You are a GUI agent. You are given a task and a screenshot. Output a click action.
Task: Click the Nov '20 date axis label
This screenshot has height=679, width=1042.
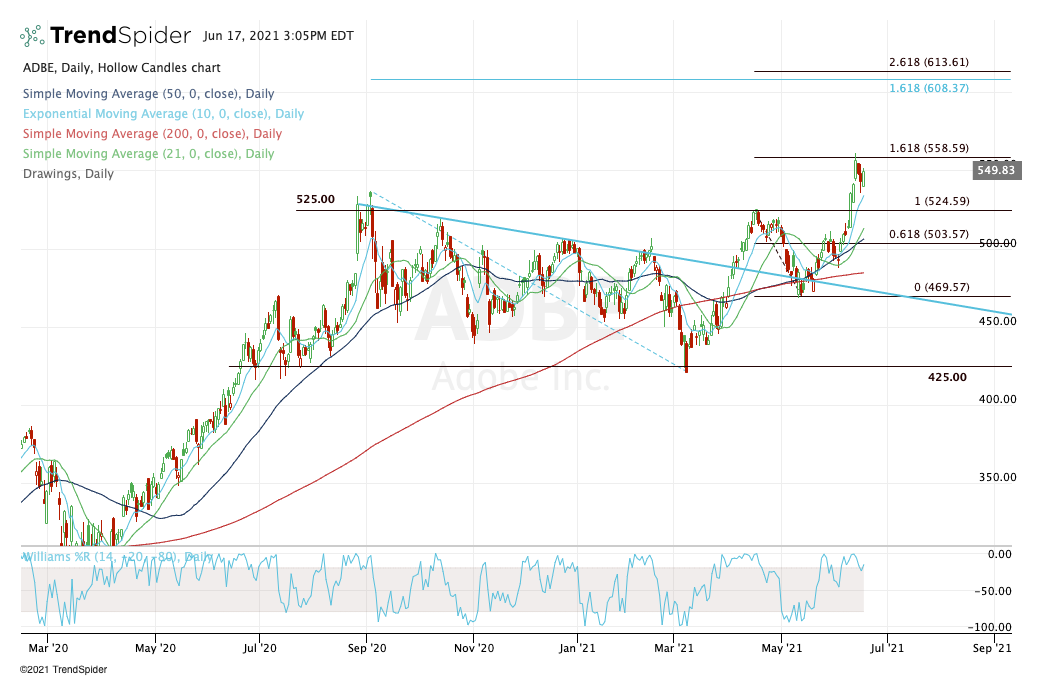pos(474,648)
